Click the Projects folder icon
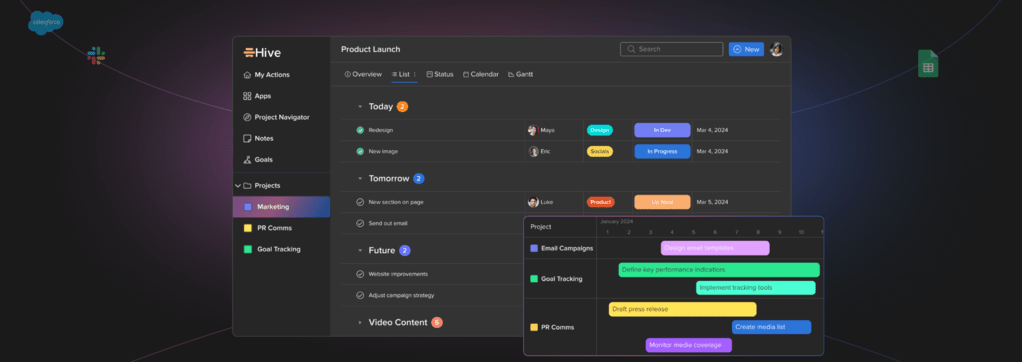The width and height of the screenshot is (1022, 362). click(247, 186)
